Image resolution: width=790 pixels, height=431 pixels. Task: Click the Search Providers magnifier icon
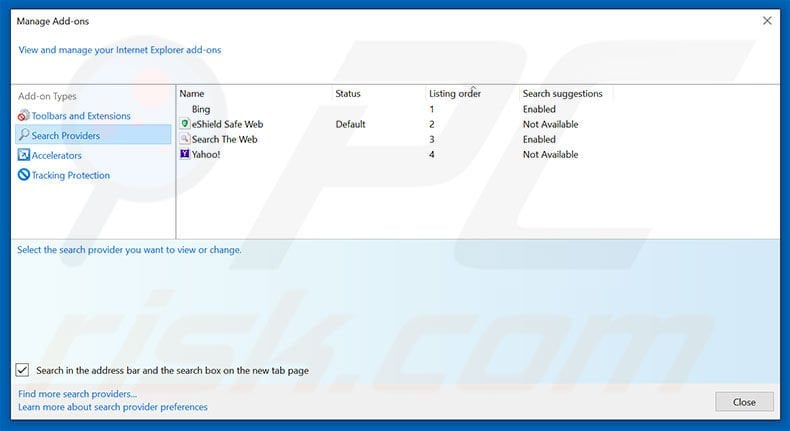[x=24, y=135]
